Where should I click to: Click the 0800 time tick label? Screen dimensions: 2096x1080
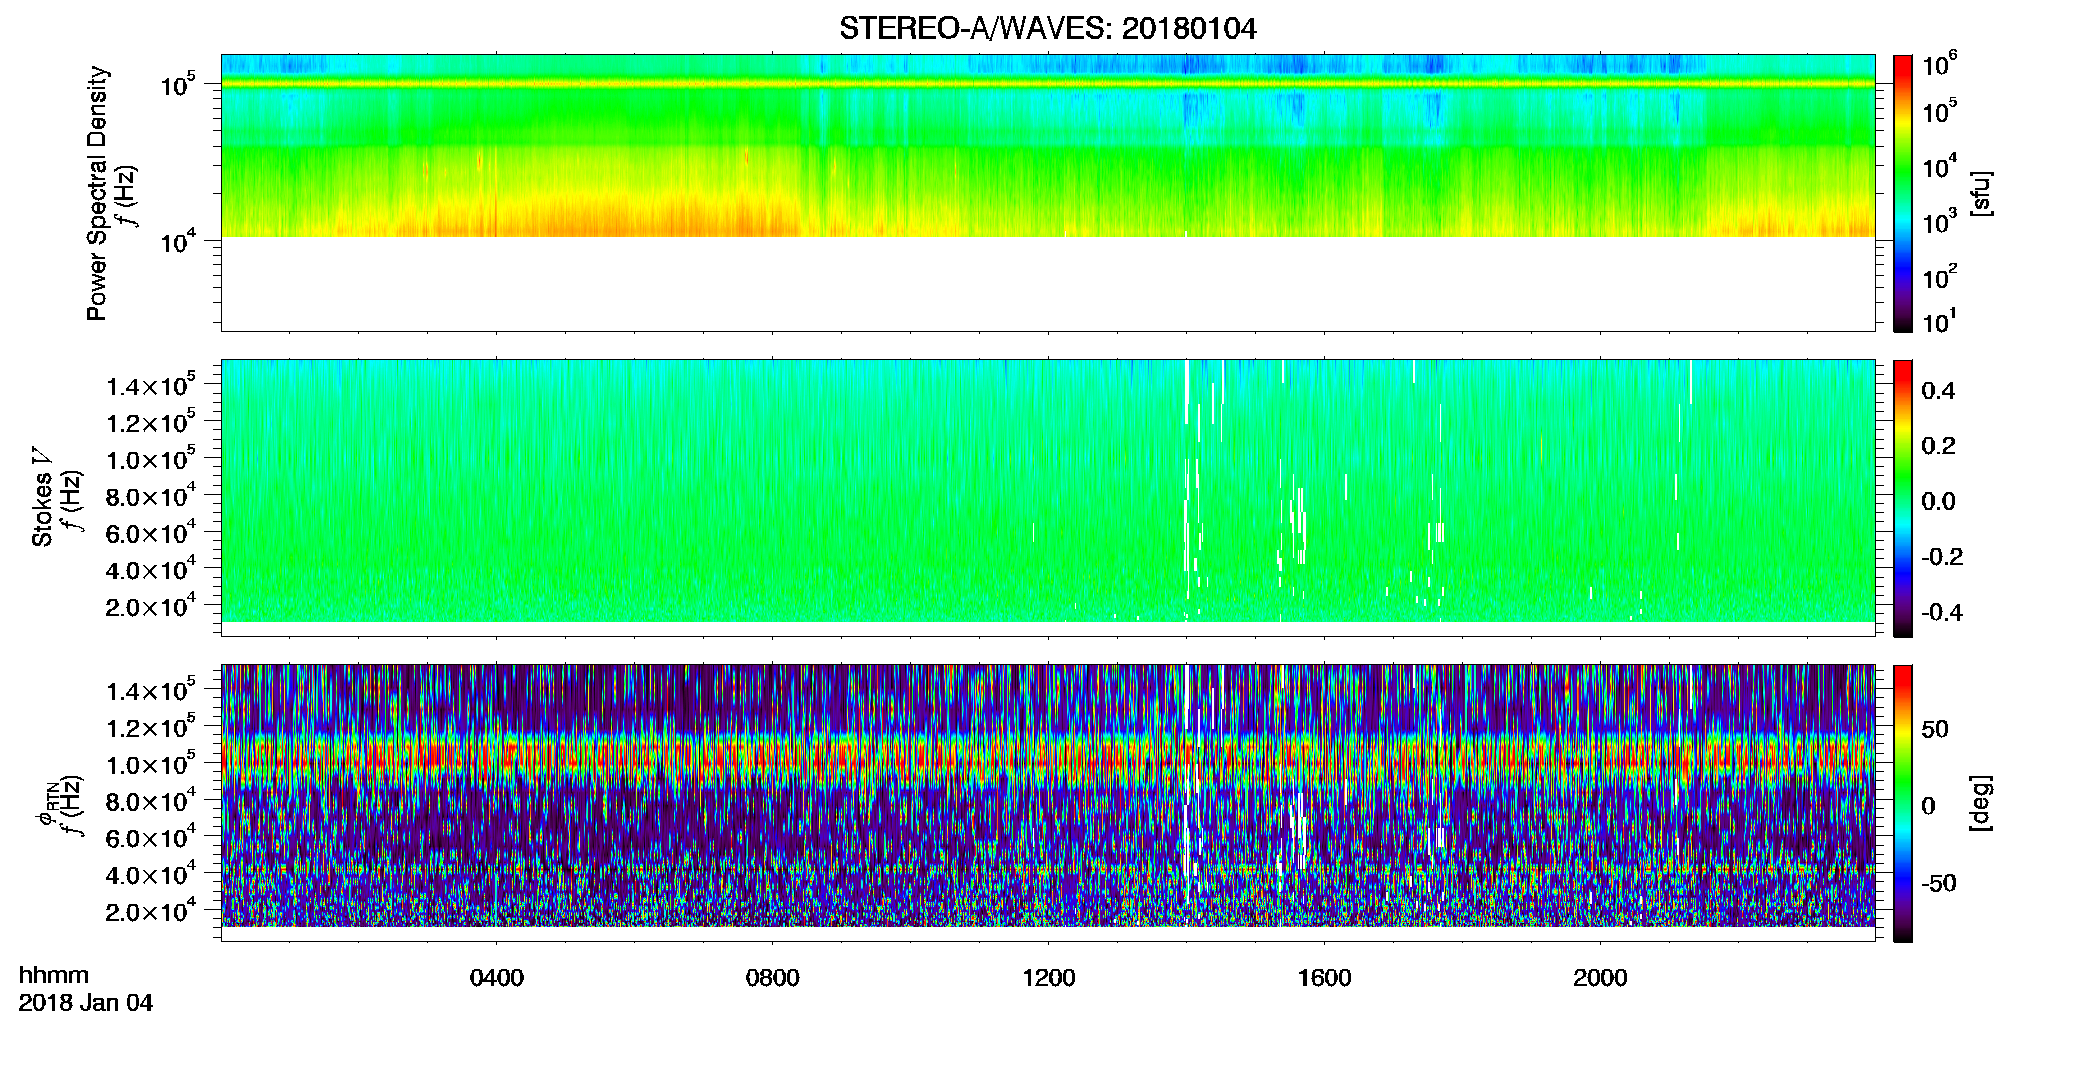point(773,978)
